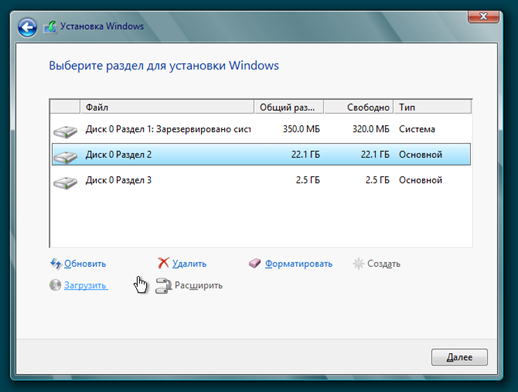
Task: Click the Основной type of Раздел 2
Action: coord(421,155)
